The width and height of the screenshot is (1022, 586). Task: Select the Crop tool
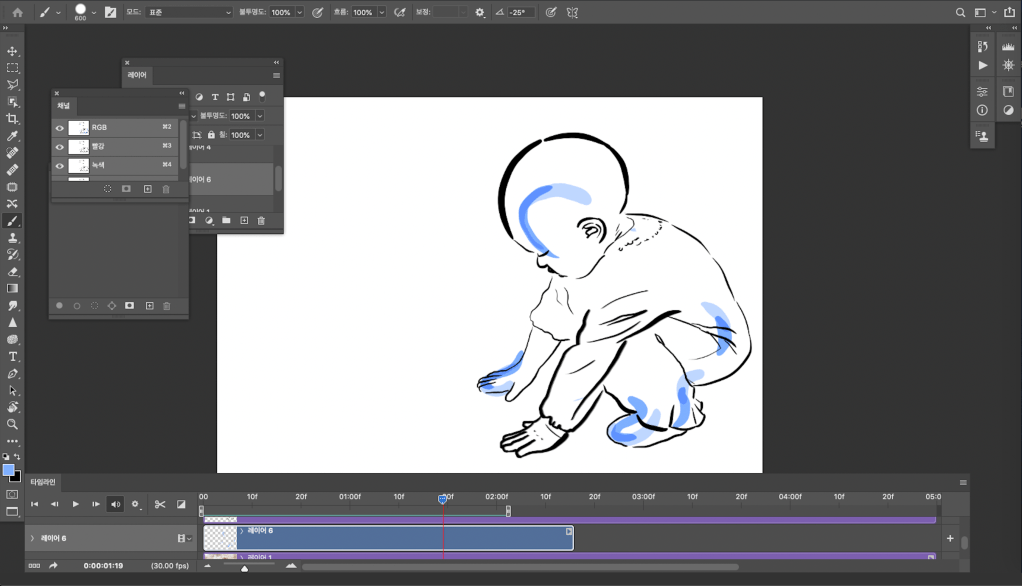[12, 119]
